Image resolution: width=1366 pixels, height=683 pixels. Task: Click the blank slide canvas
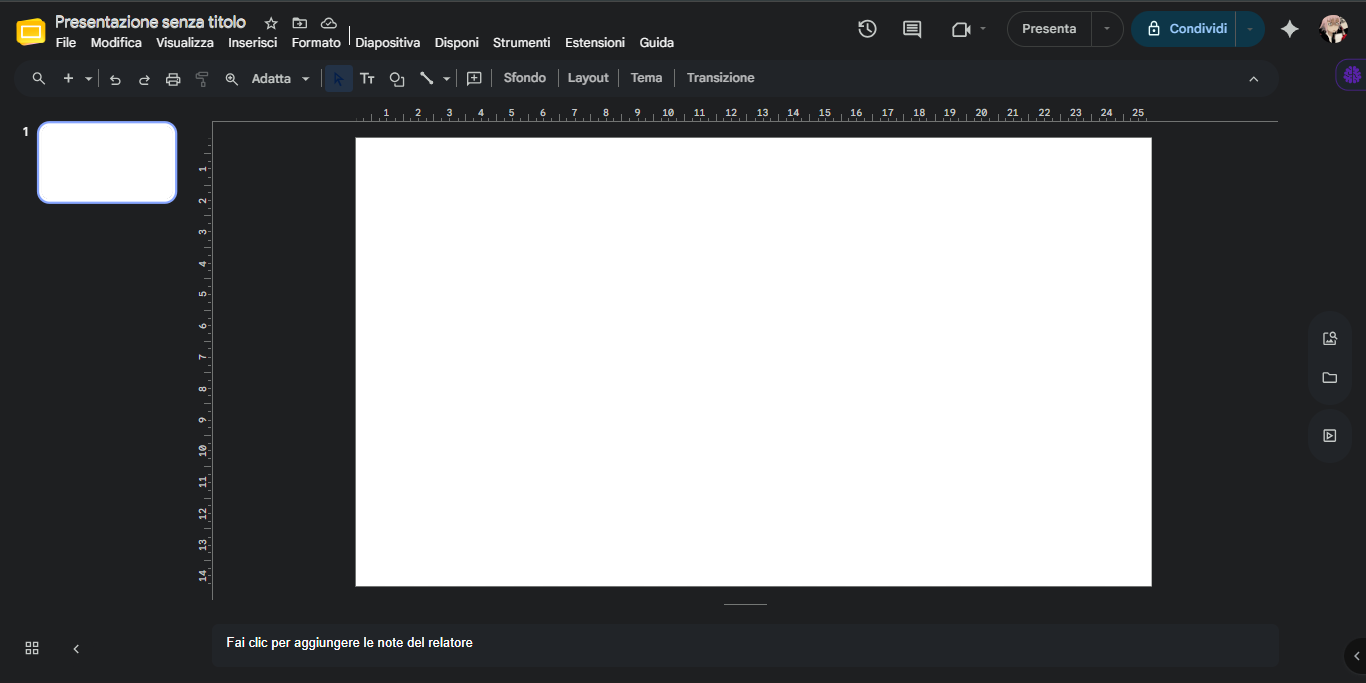coord(753,362)
